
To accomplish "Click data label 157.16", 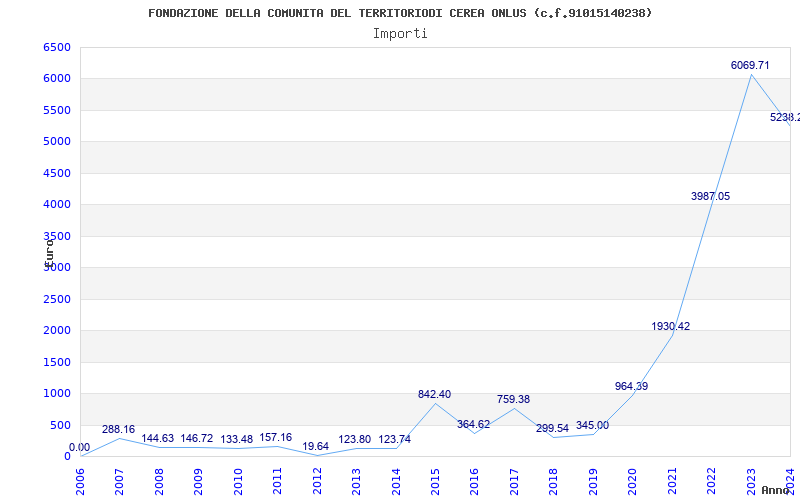I will (276, 438).
